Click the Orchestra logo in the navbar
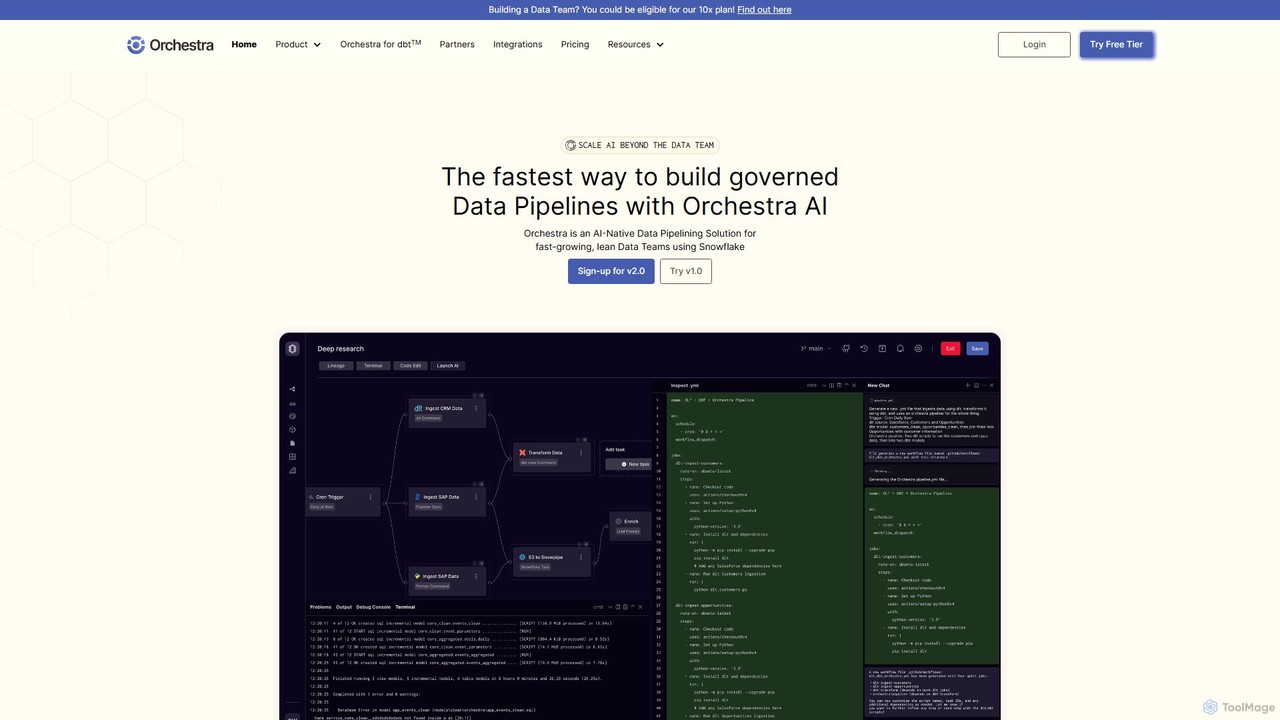The height and width of the screenshot is (720, 1280). pyautogui.click(x=170, y=44)
